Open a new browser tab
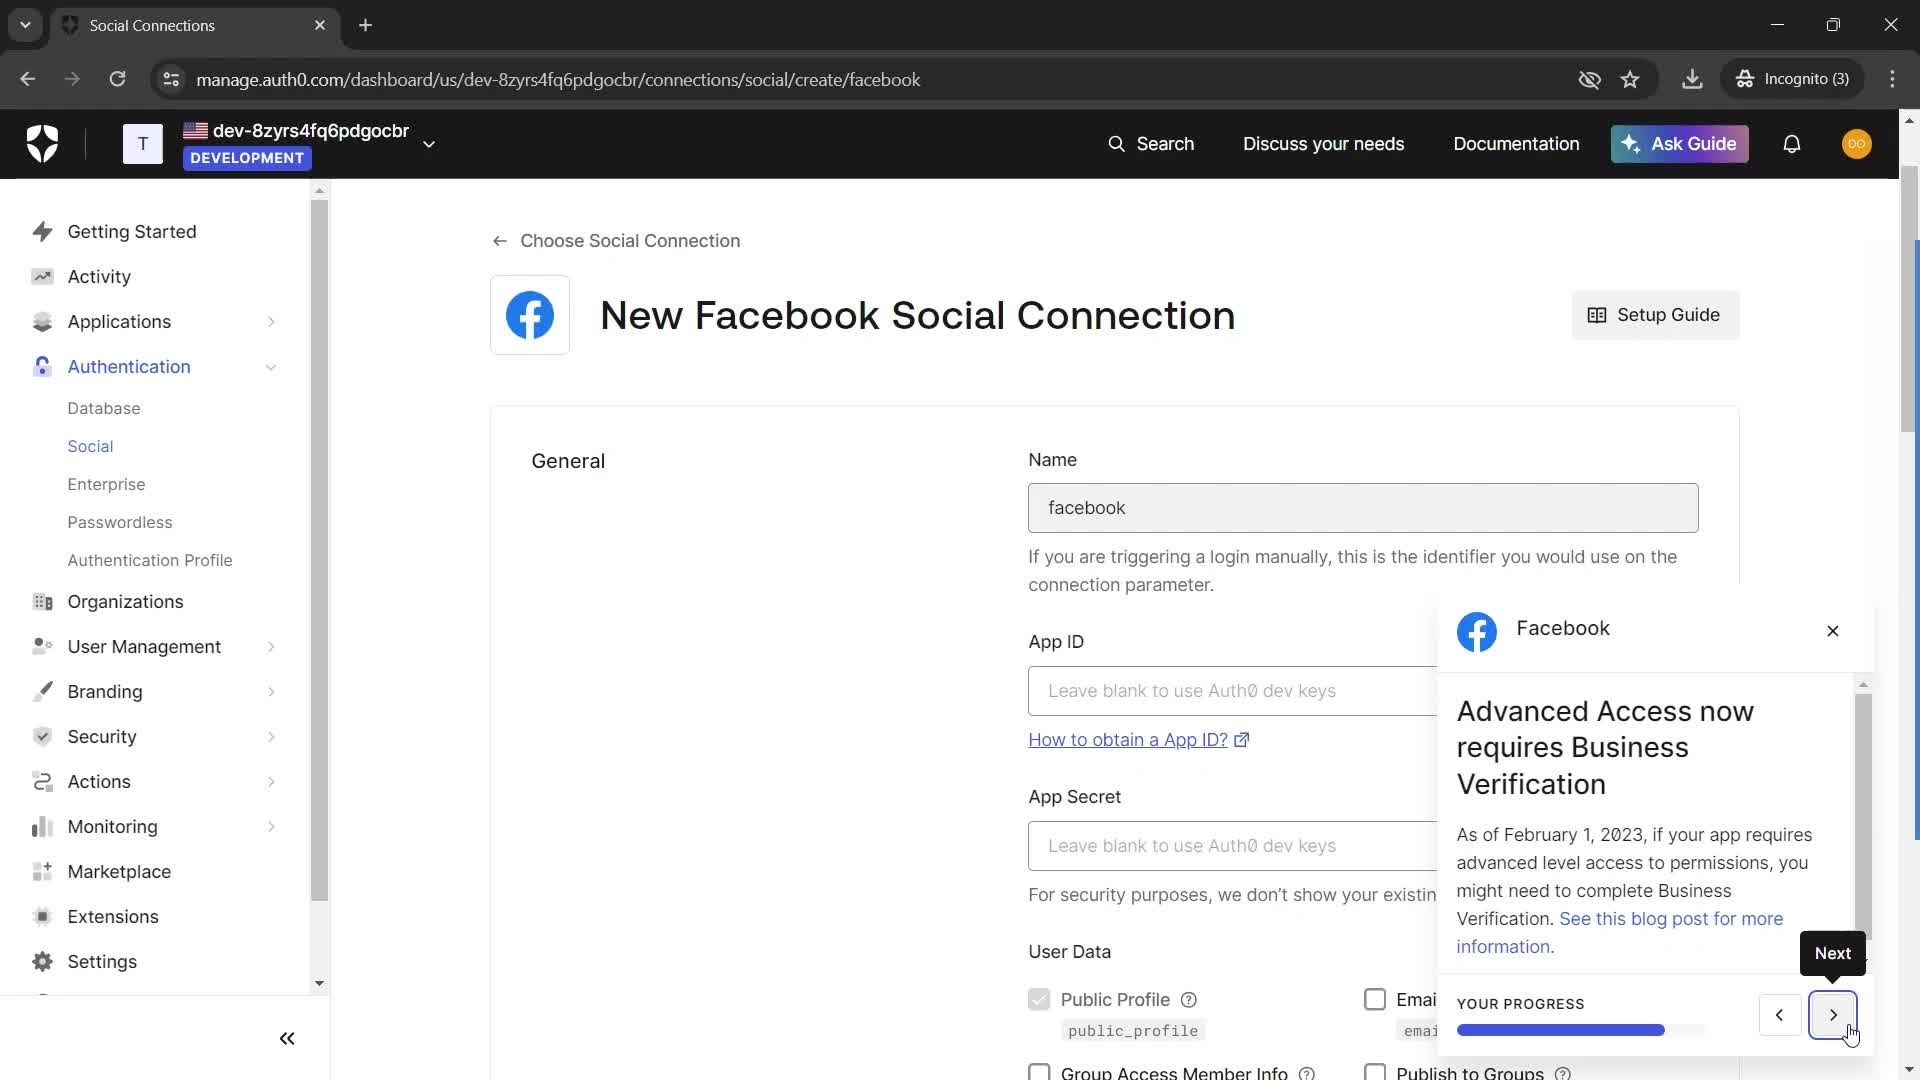Screen dimensions: 1920x1080 click(x=366, y=25)
